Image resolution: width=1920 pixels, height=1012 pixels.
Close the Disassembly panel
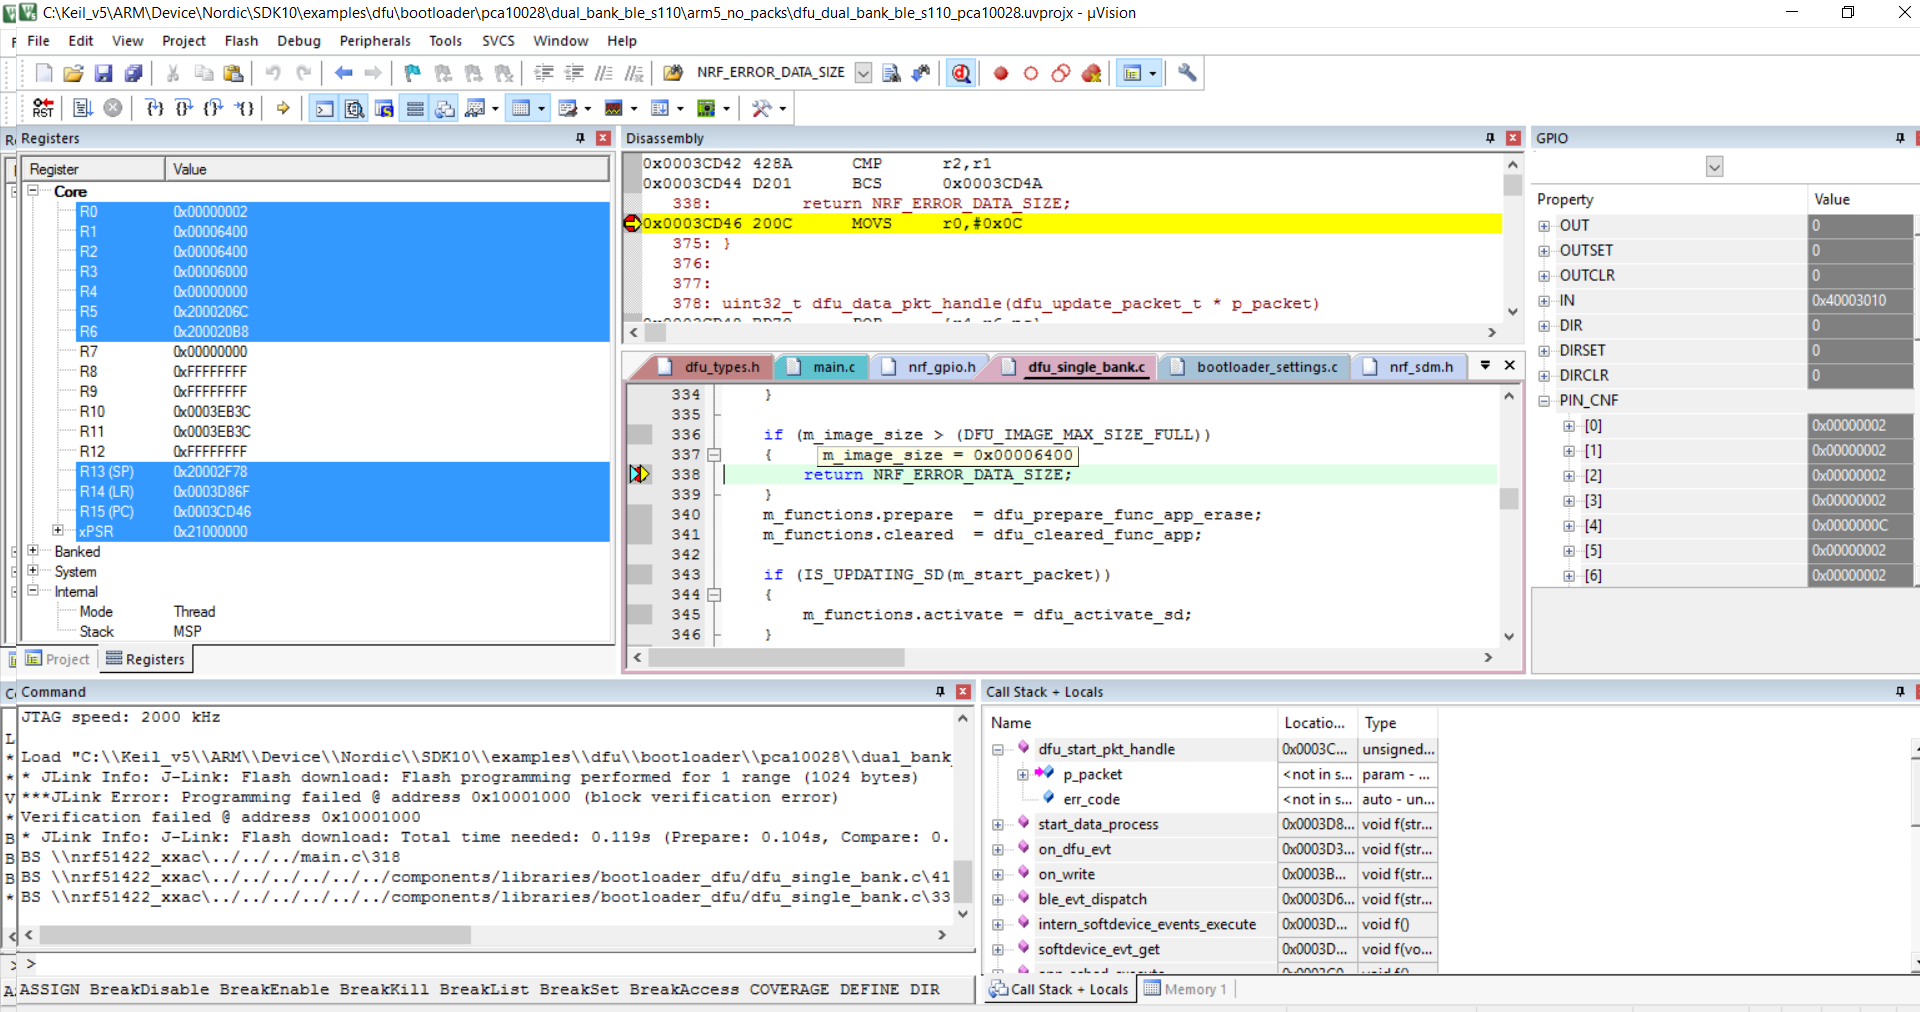pos(1513,138)
